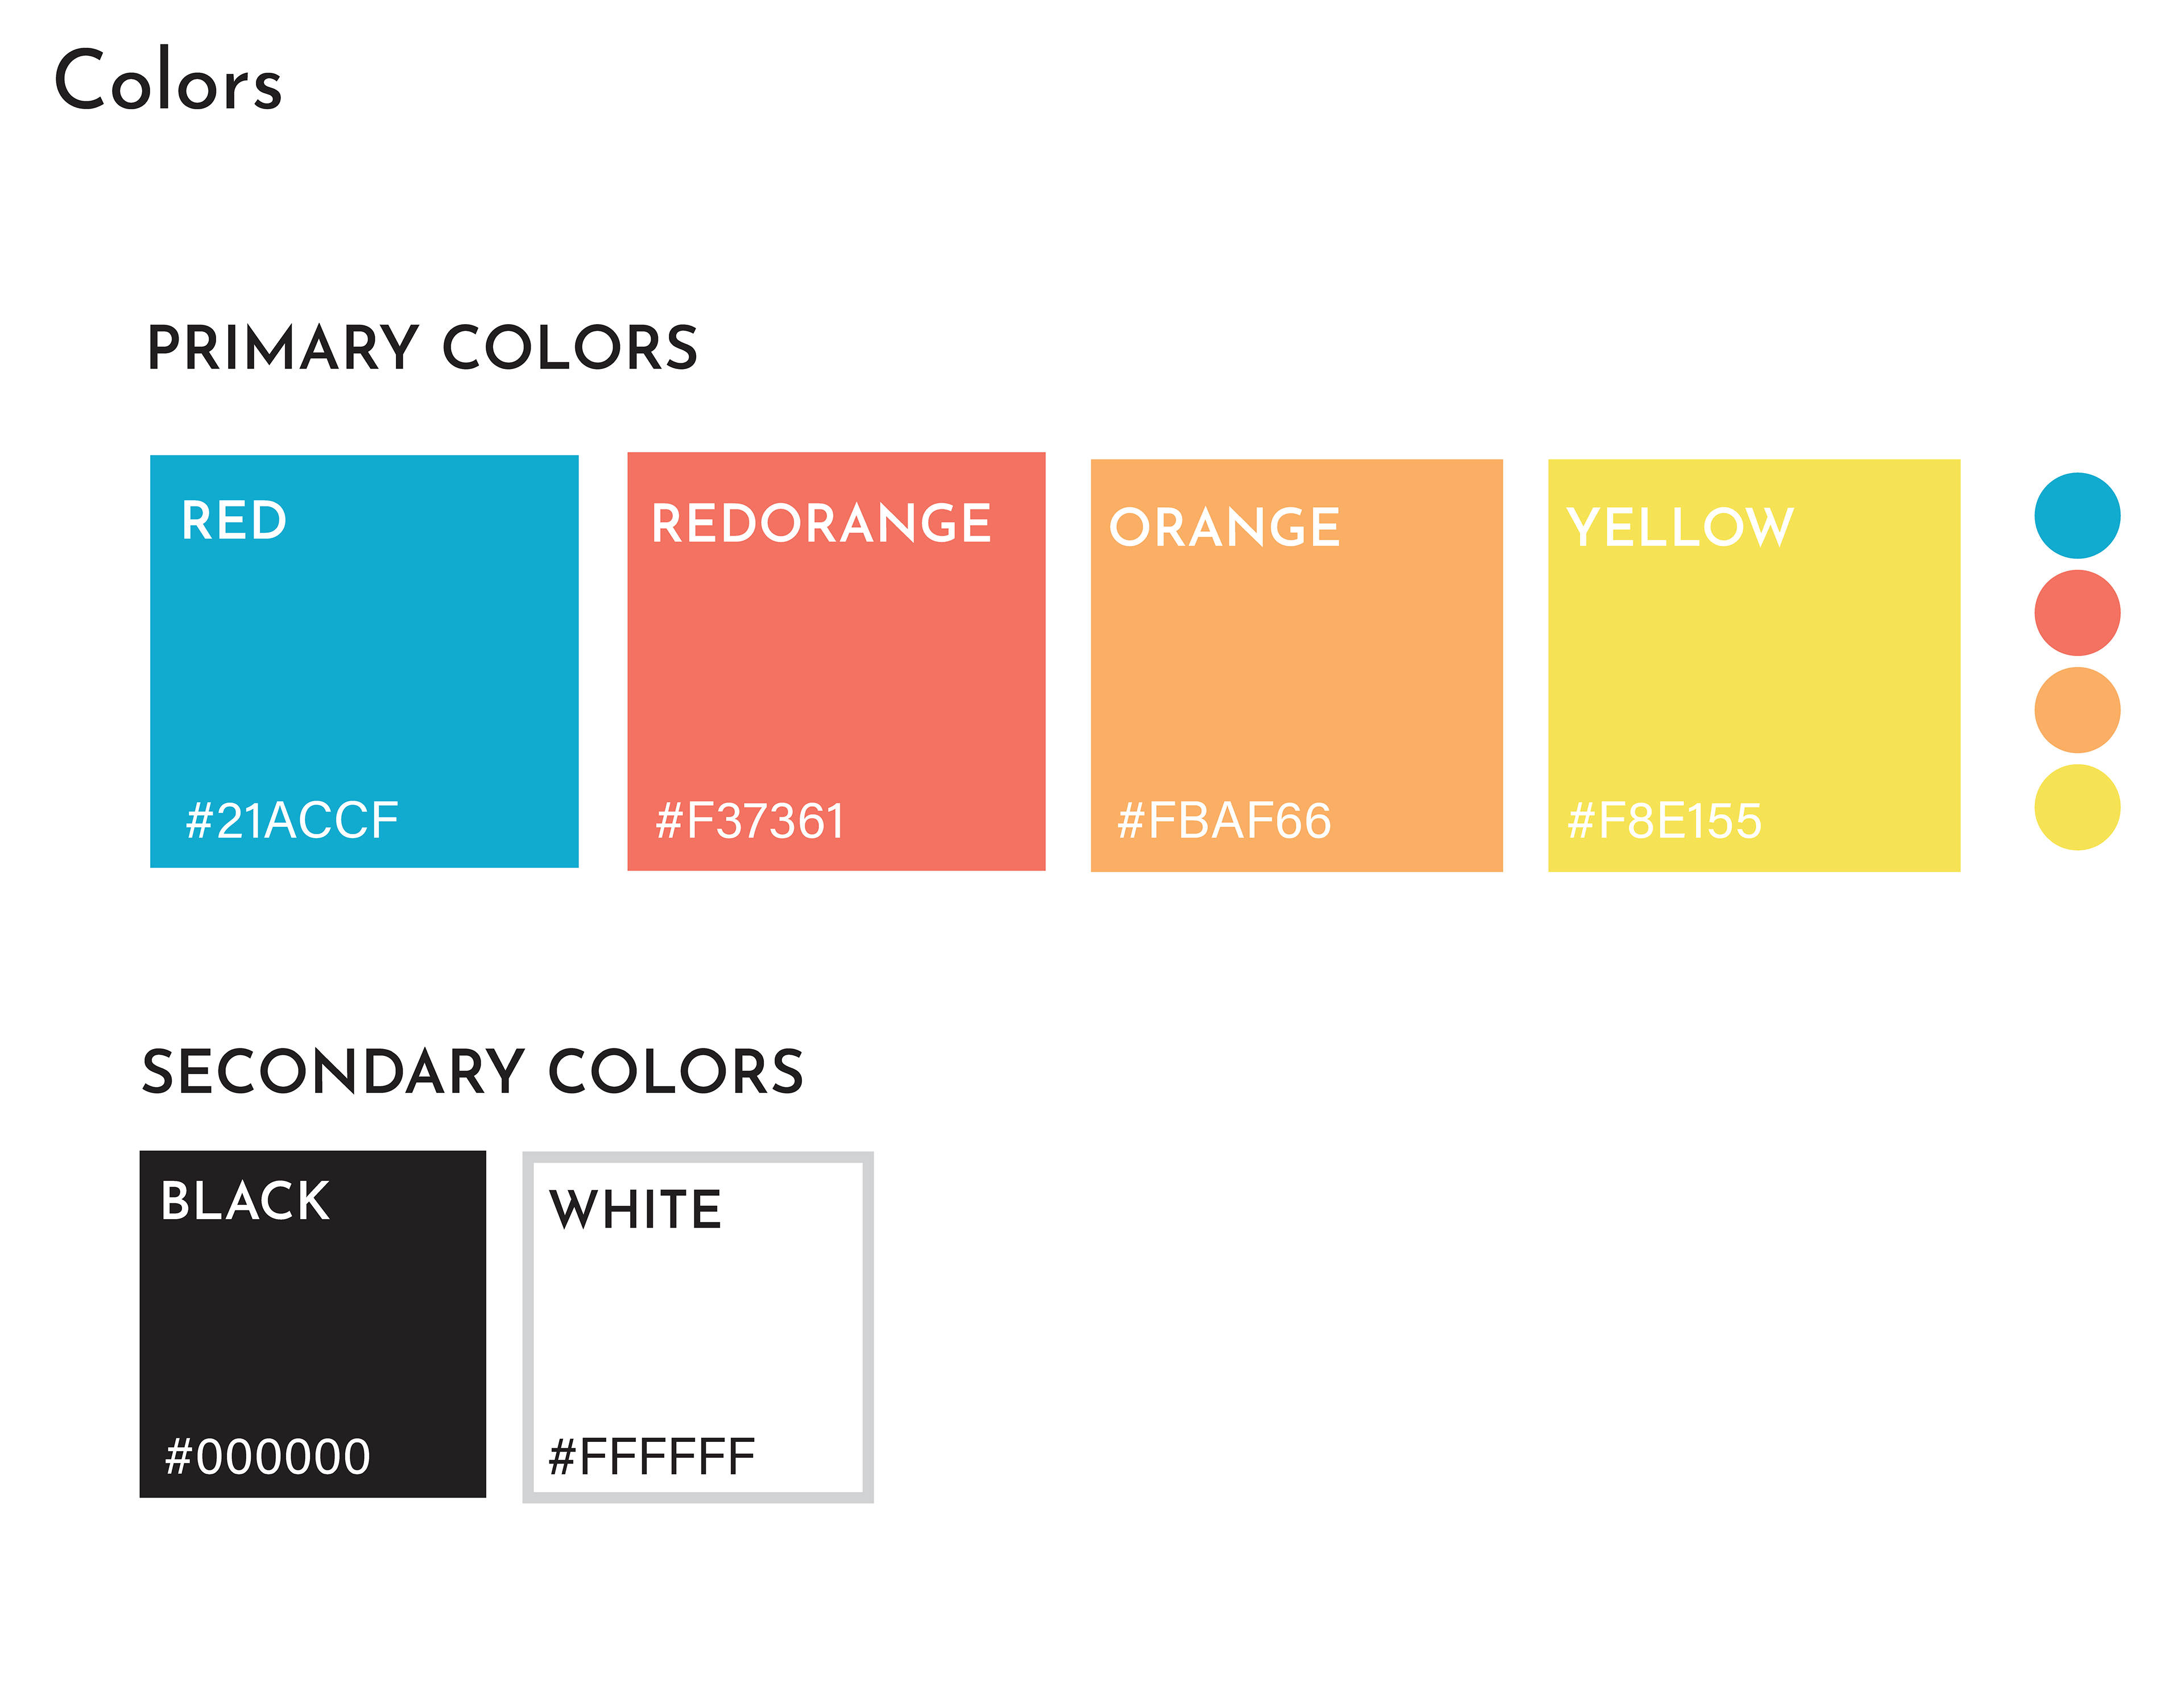Click the large blue square swatch
The height and width of the screenshot is (1687, 2184).
click(x=364, y=660)
